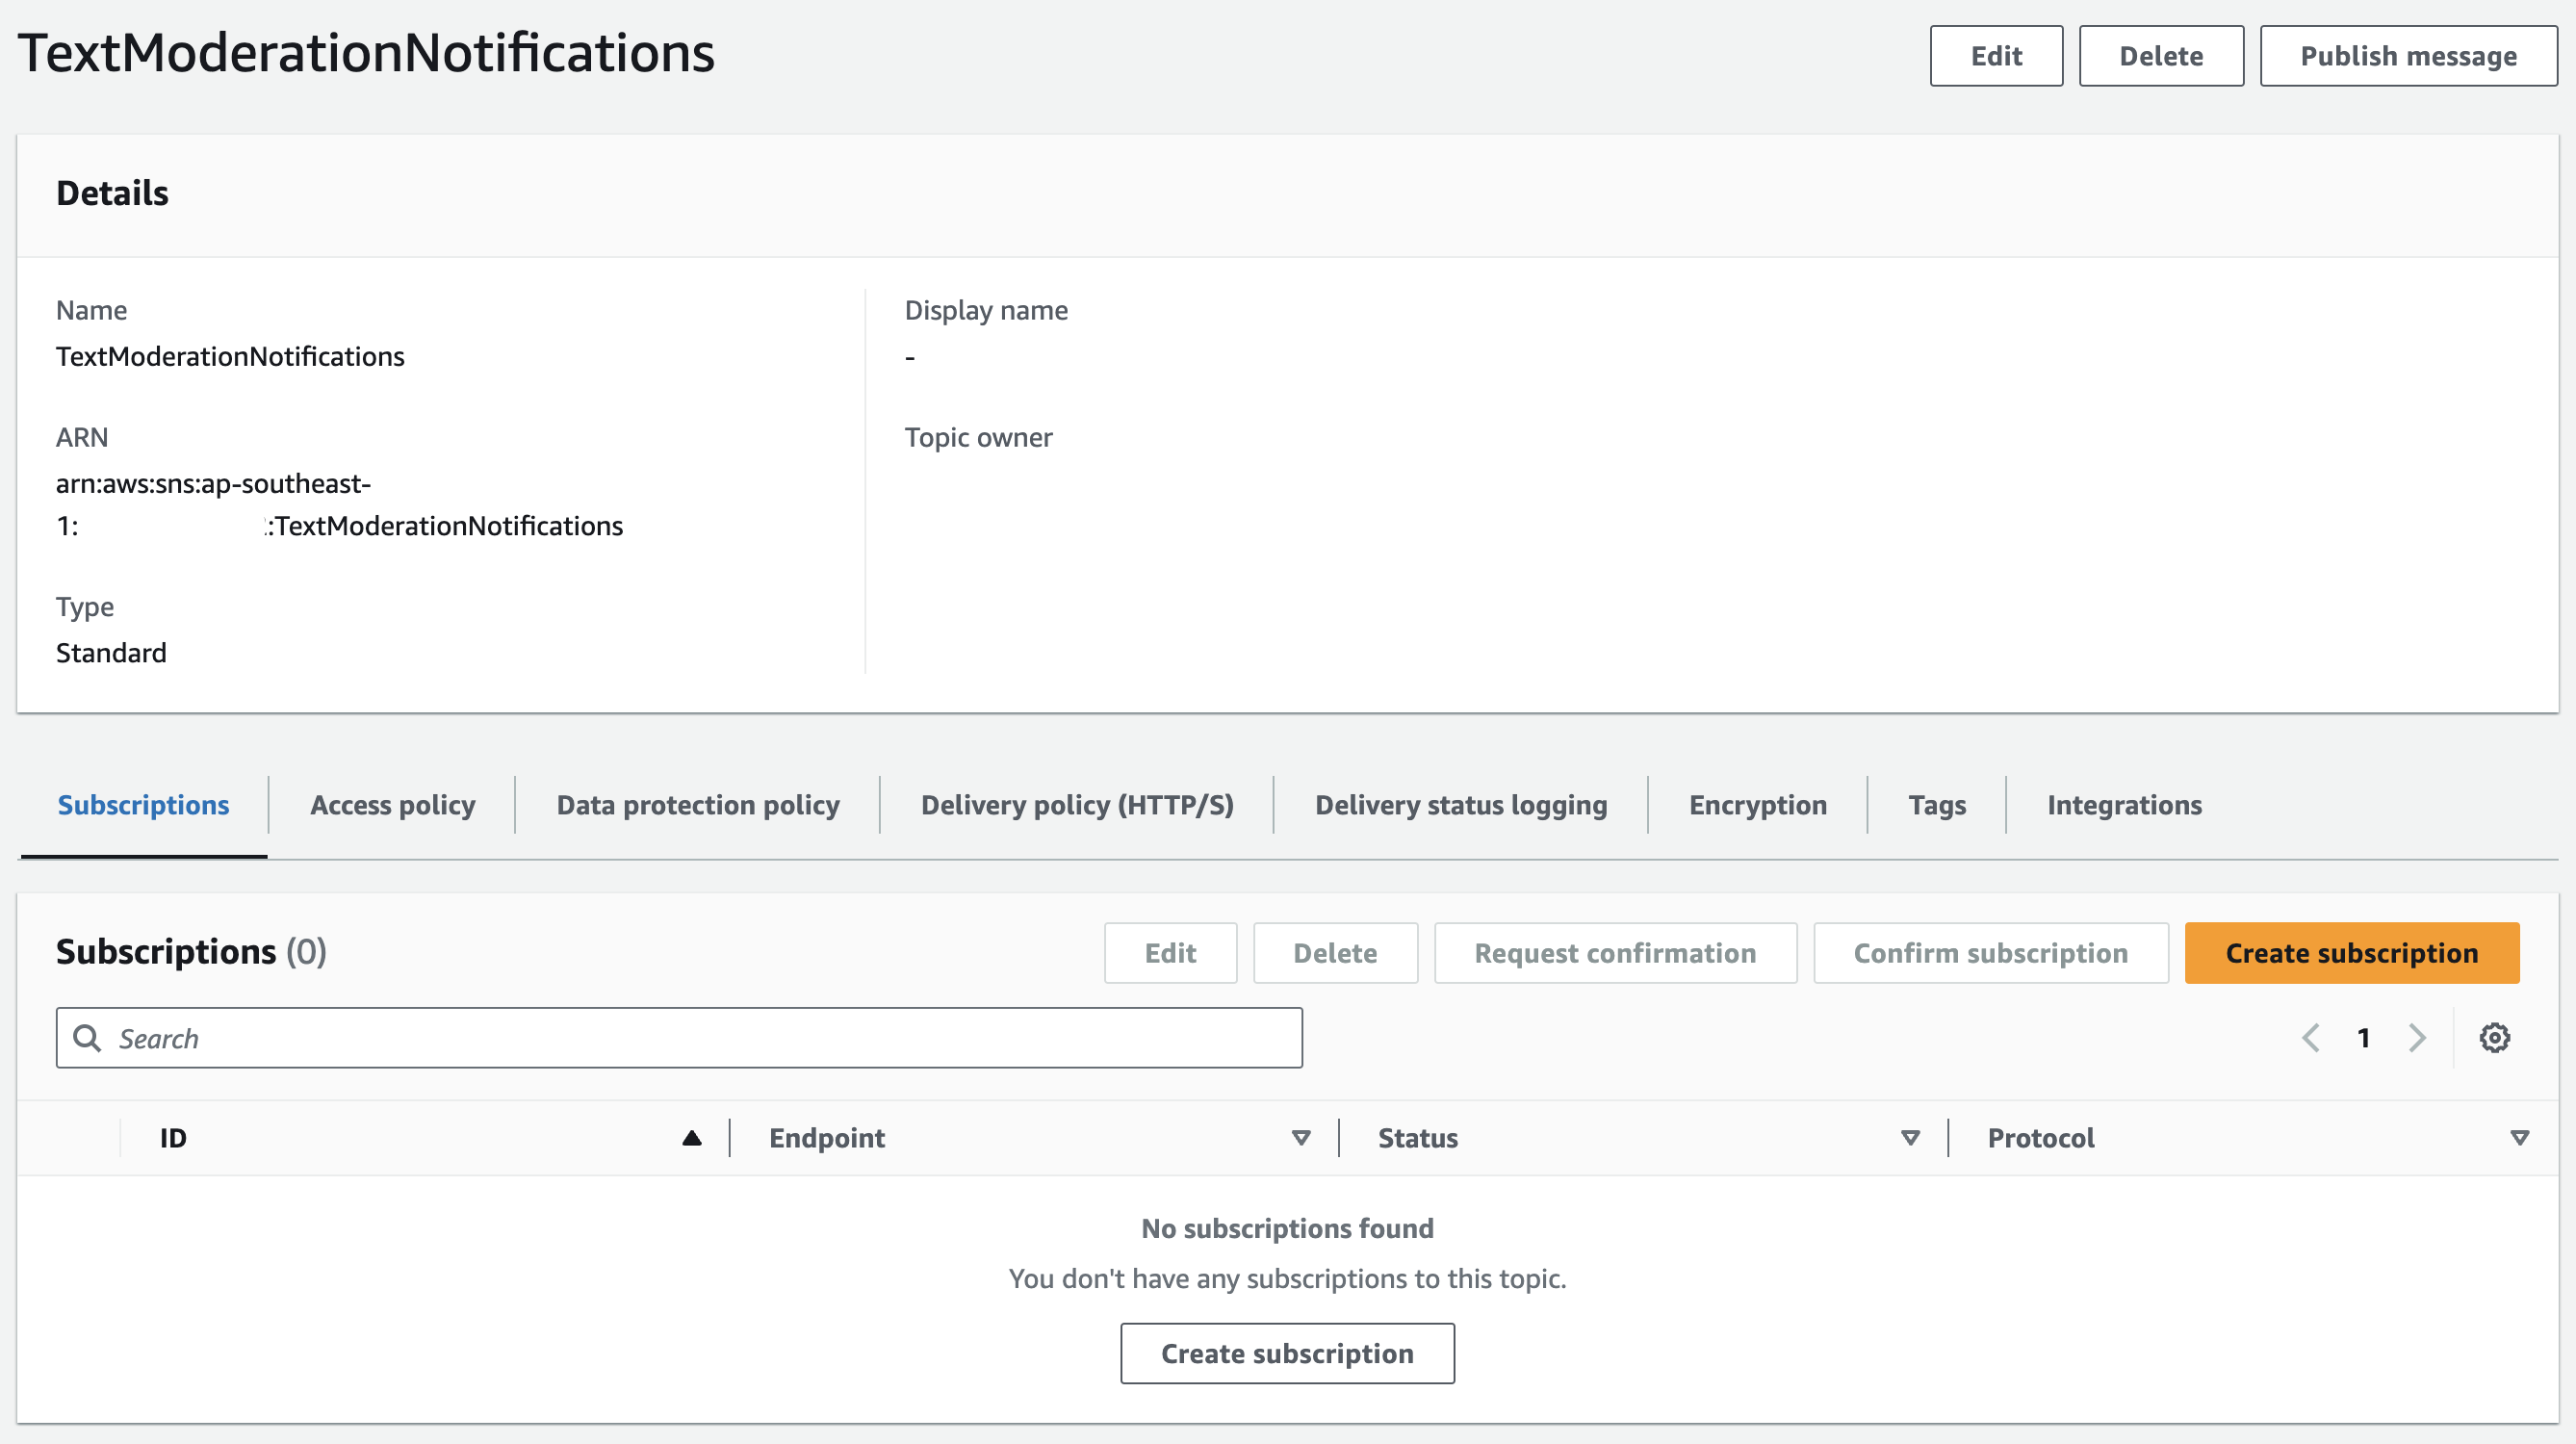Open table preferences gear icon

(2494, 1038)
